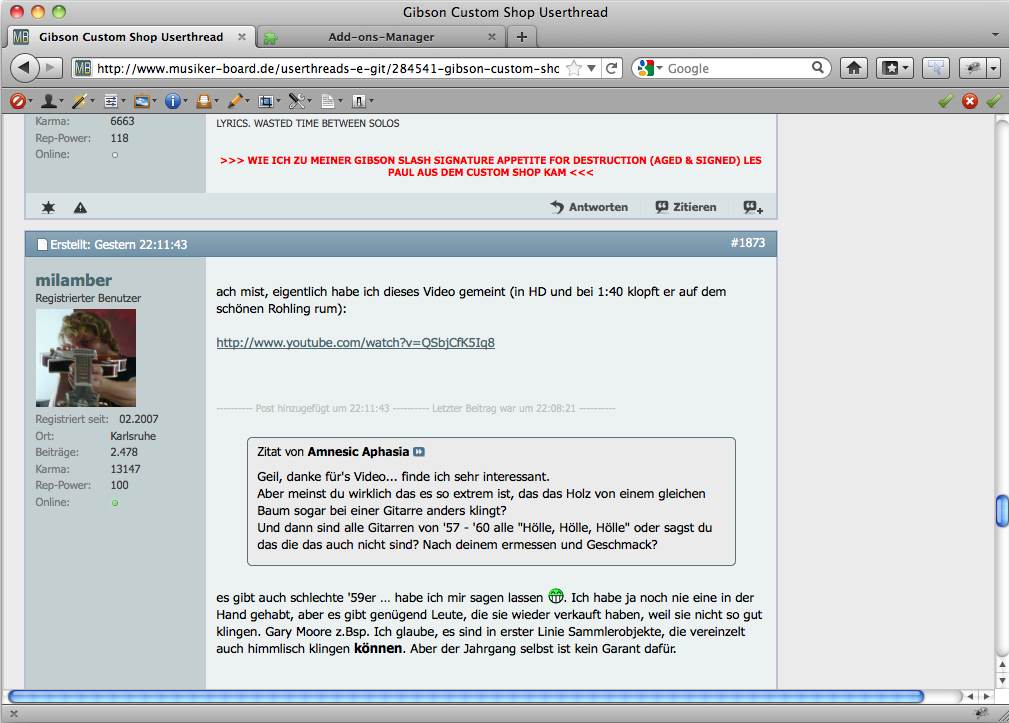
Task: Open post number #1873 permalink
Action: pyautogui.click(x=748, y=243)
